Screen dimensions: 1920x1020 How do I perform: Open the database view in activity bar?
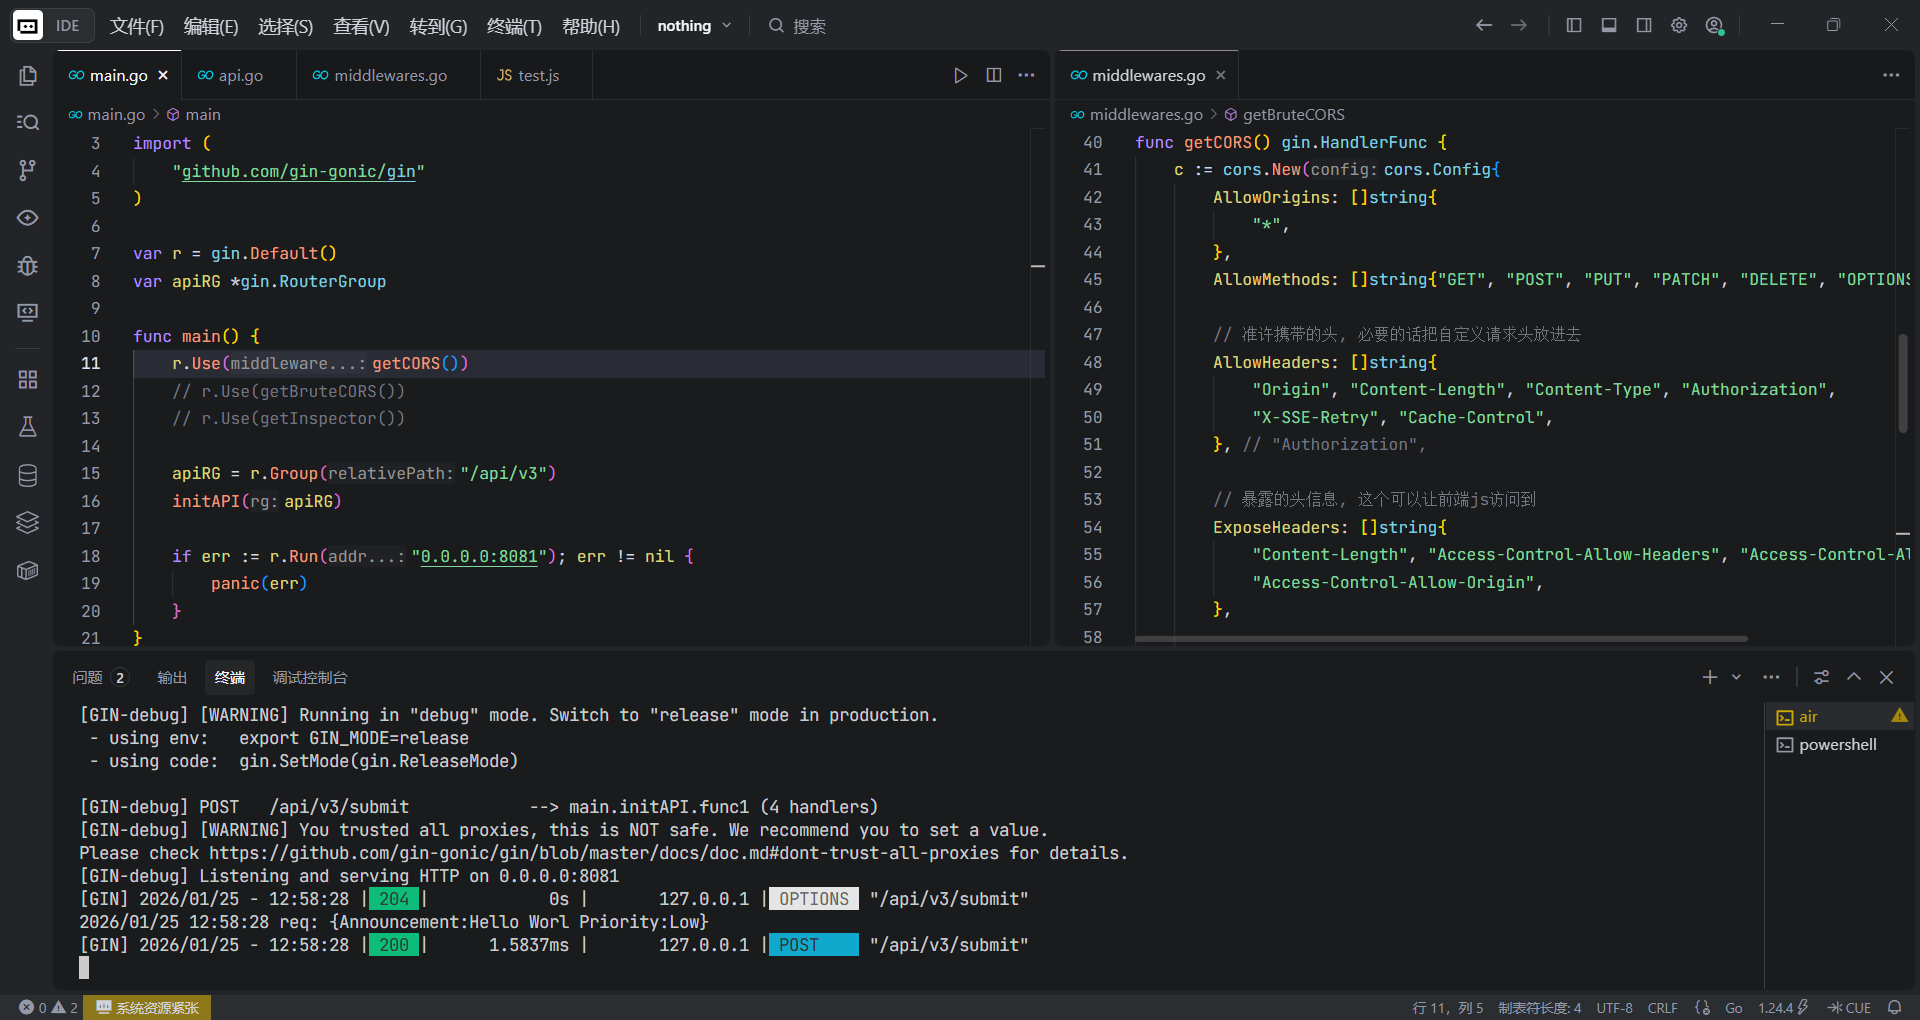[x=28, y=475]
